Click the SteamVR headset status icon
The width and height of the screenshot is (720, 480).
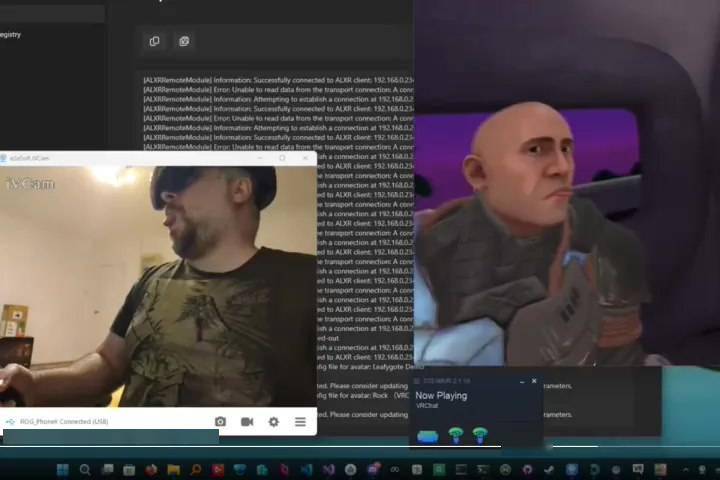pos(428,435)
